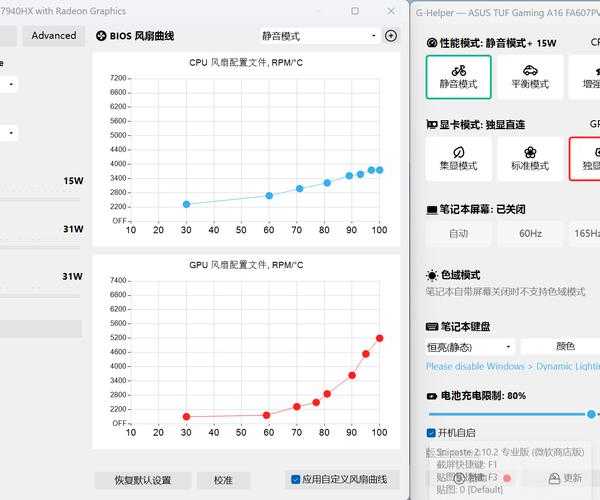Select the CPU fan curve point near 70°C
Viewport: 600px width, 500px height.
[x=300, y=189]
